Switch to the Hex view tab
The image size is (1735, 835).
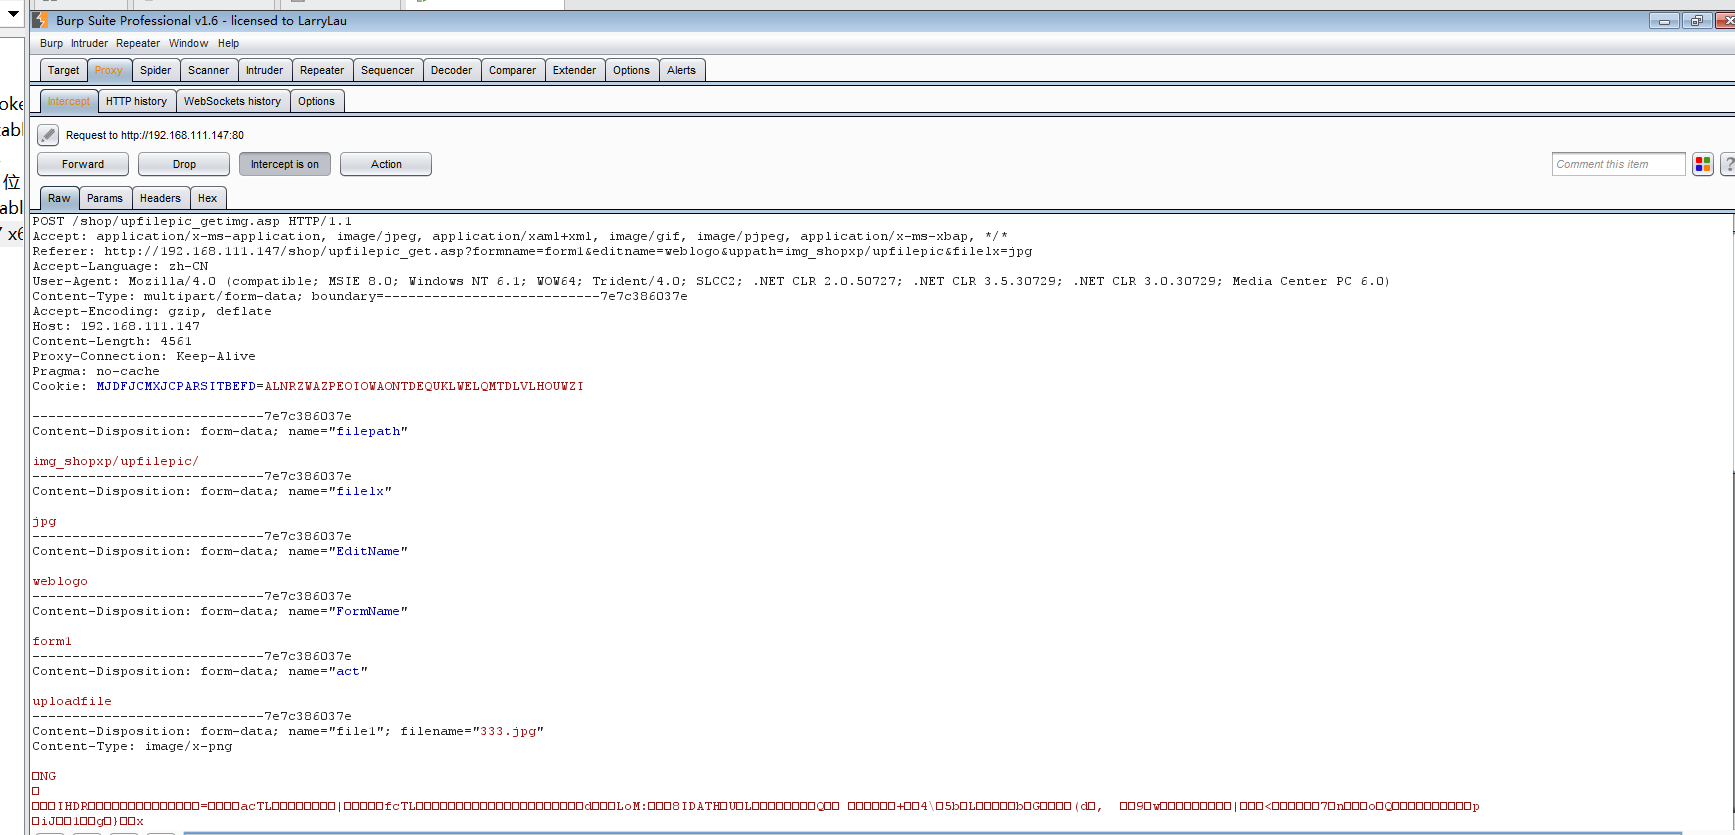point(207,198)
